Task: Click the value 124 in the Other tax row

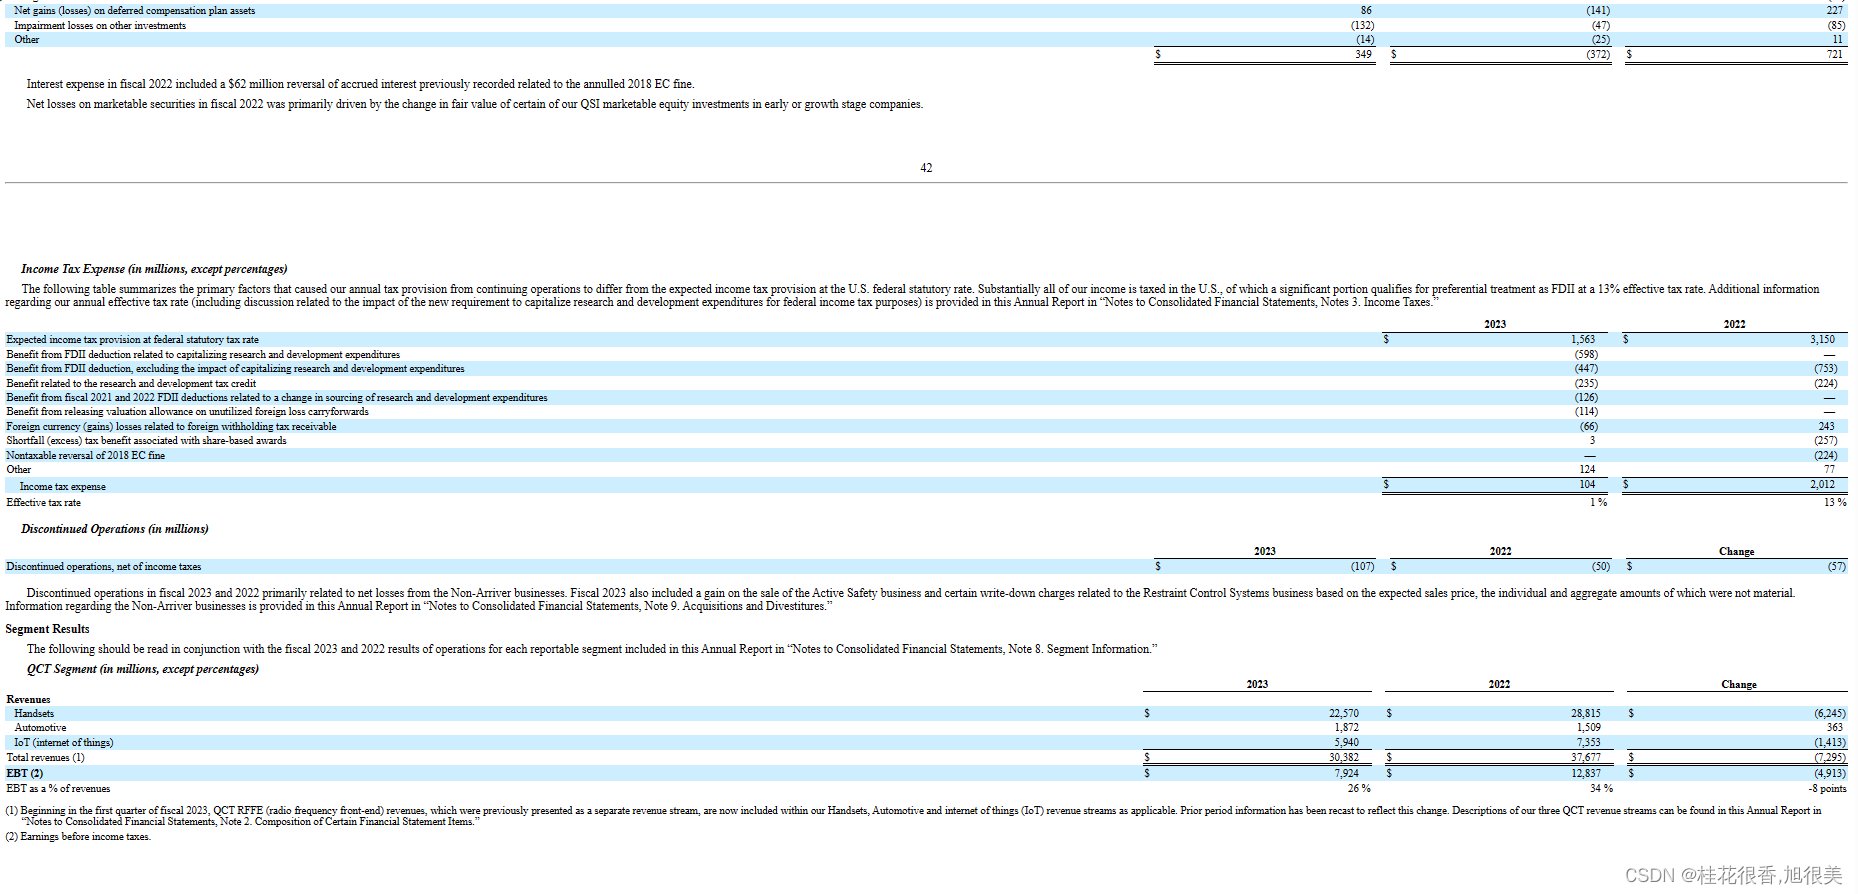Action: click(1587, 470)
